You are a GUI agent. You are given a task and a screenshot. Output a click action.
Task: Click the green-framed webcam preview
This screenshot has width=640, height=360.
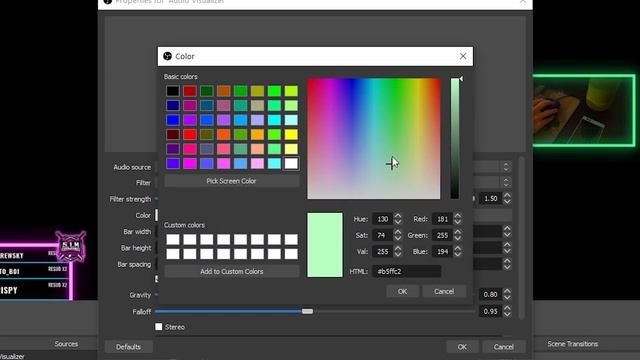584,110
